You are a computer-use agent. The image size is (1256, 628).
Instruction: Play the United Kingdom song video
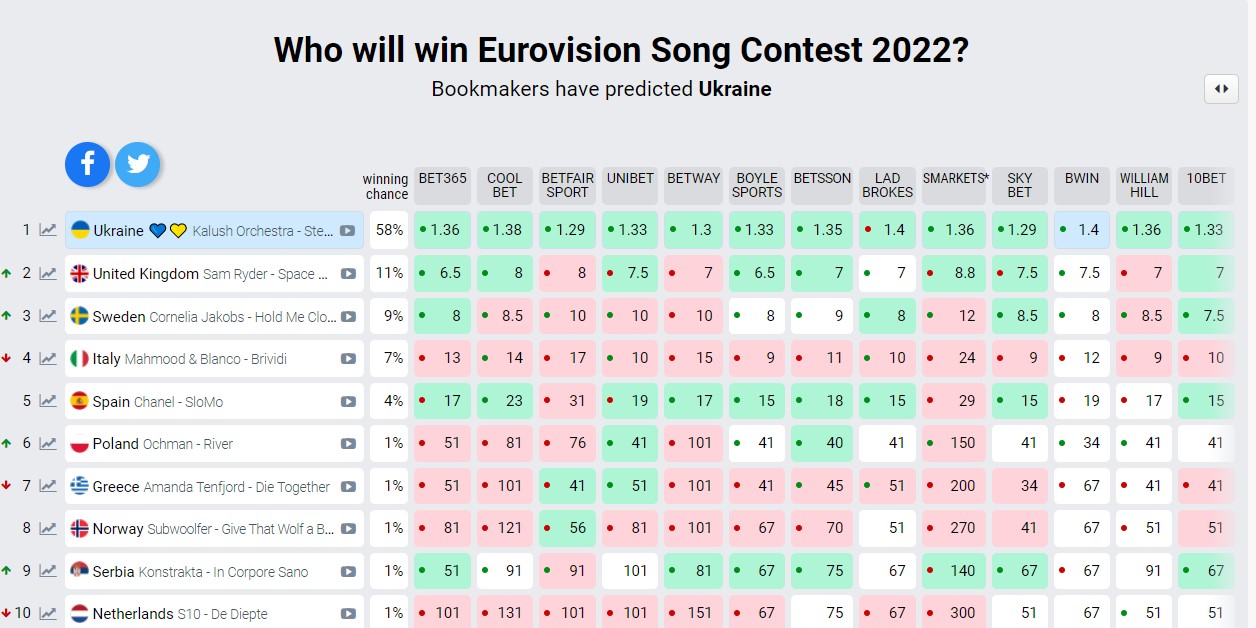pos(347,274)
